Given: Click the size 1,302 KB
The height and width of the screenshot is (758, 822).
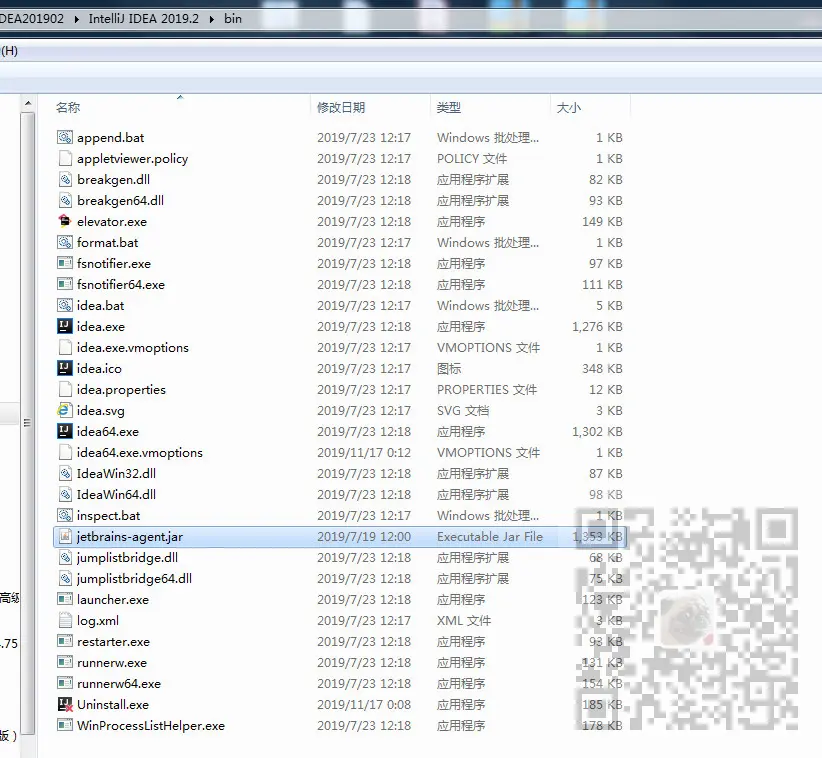Looking at the screenshot, I should (x=597, y=431).
